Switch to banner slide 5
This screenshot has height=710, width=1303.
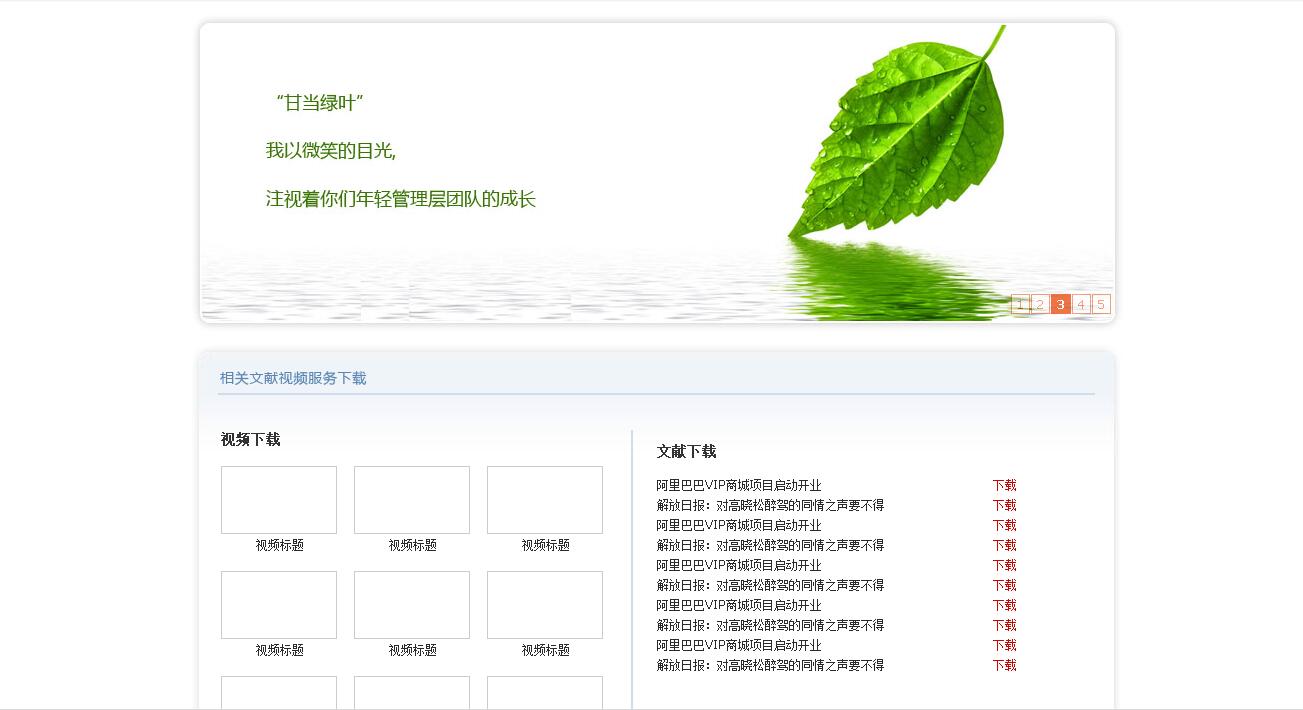coord(1101,304)
